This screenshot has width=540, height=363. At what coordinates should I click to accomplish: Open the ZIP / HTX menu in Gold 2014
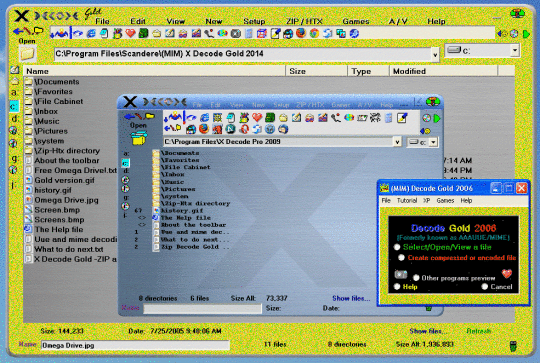[x=304, y=21]
